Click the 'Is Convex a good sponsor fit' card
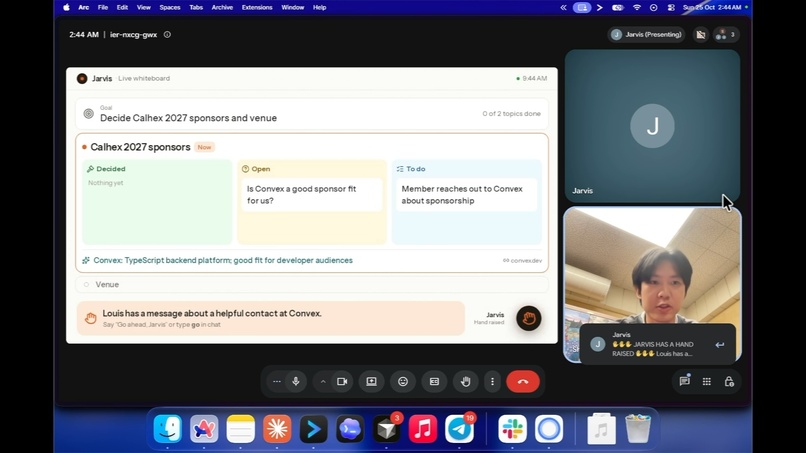Viewport: 806px width, 453px height. [312, 195]
